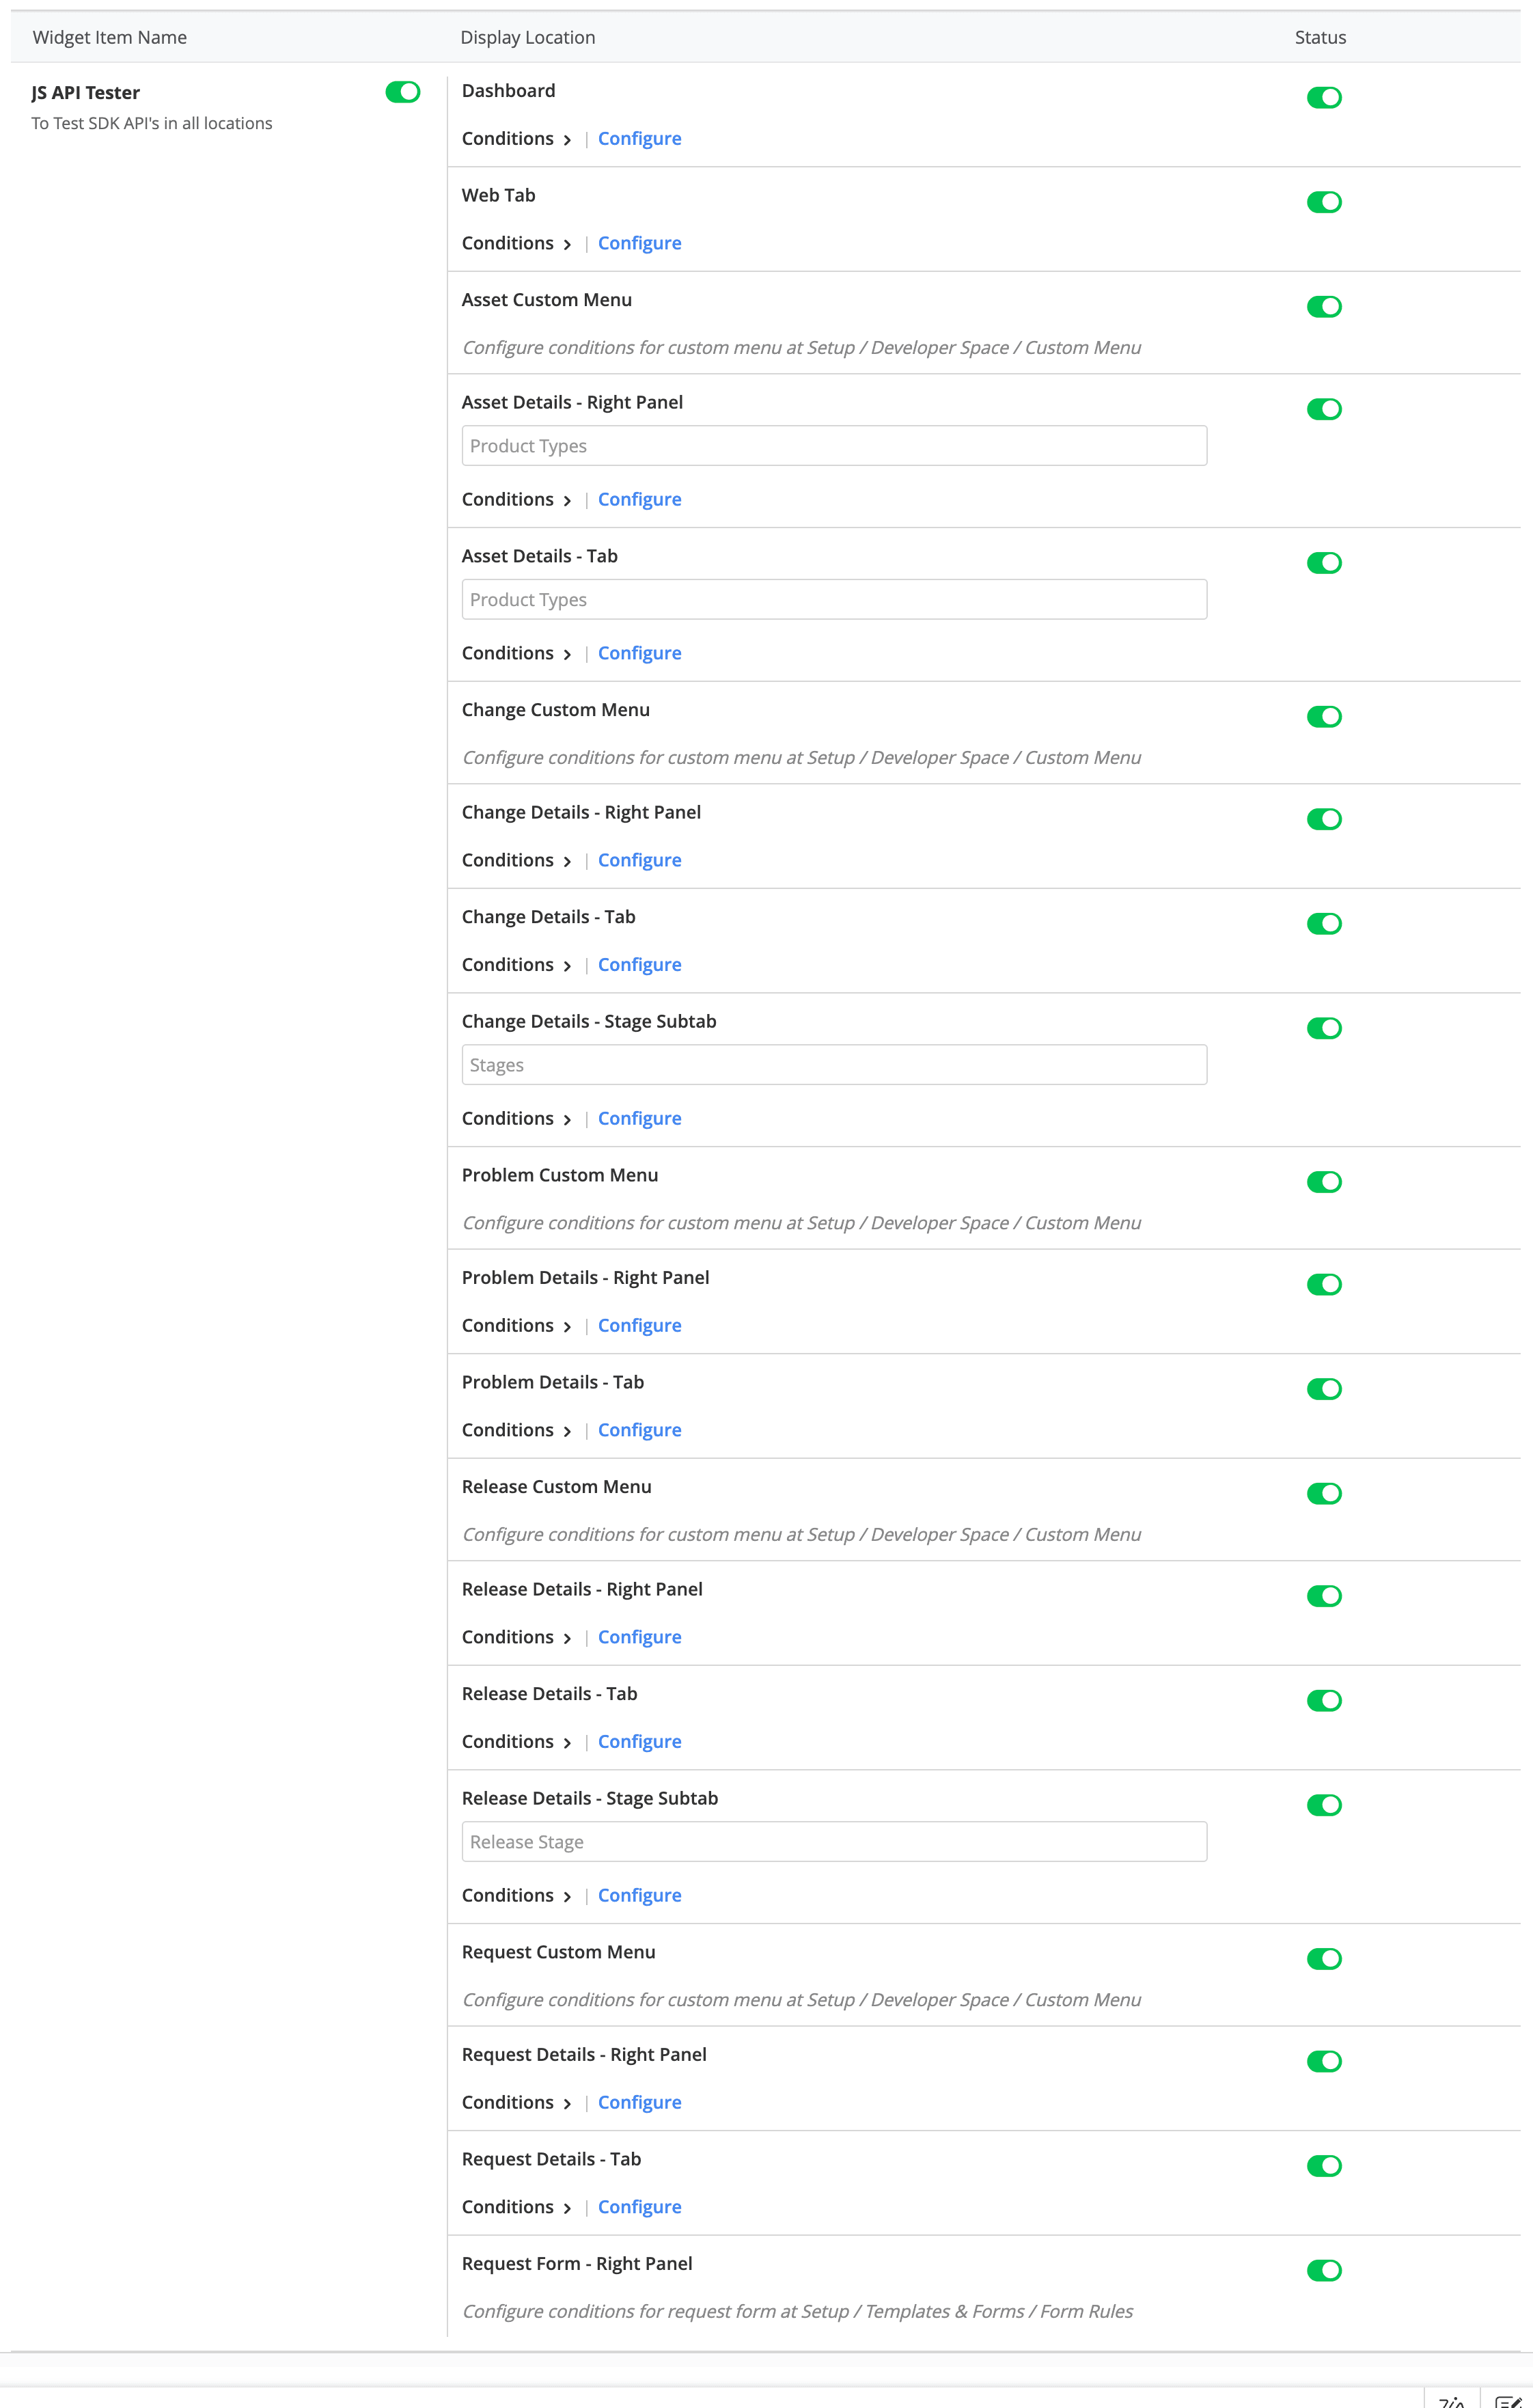Click Configure link for Web Tab

pos(639,244)
